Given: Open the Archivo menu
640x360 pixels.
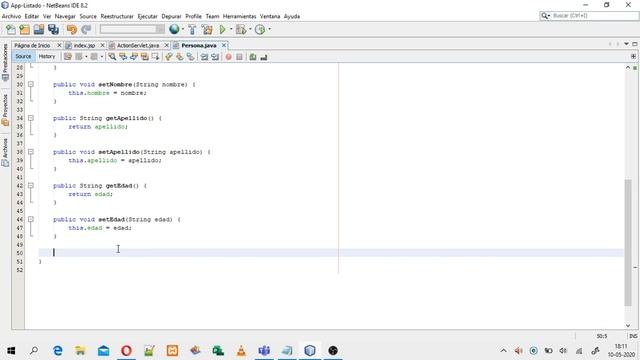Looking at the screenshot, I should pyautogui.click(x=11, y=16).
